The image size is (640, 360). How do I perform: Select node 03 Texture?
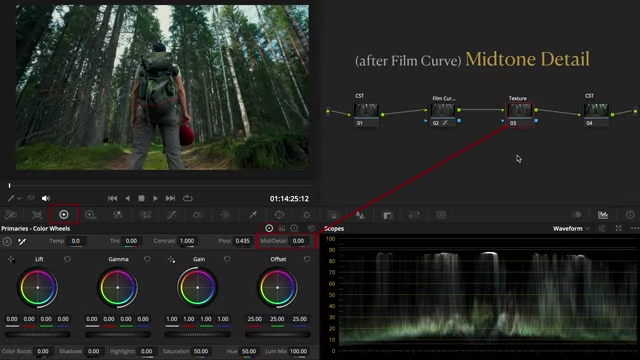520,115
